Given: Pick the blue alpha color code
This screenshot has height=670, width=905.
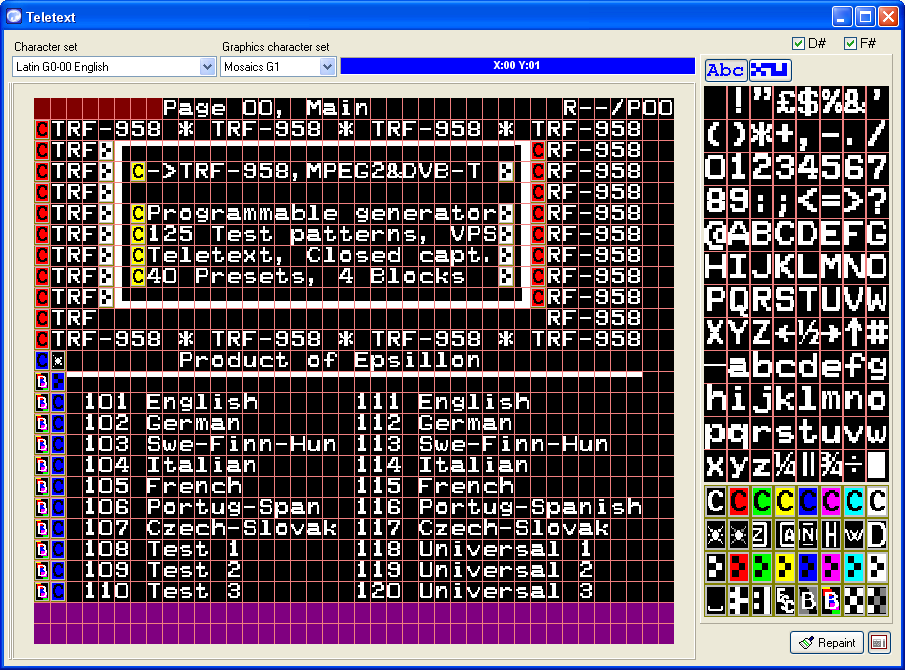Looking at the screenshot, I should pos(808,501).
